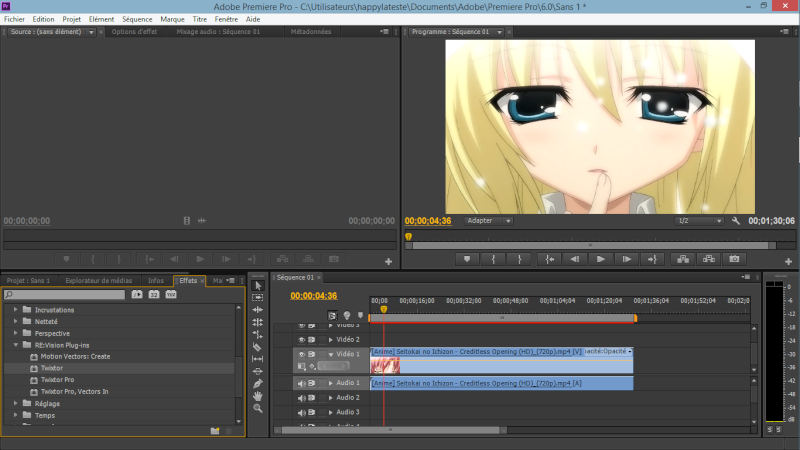Open the Source clip dropdown arrow
Screen dimensions: 800x450
click(x=91, y=32)
